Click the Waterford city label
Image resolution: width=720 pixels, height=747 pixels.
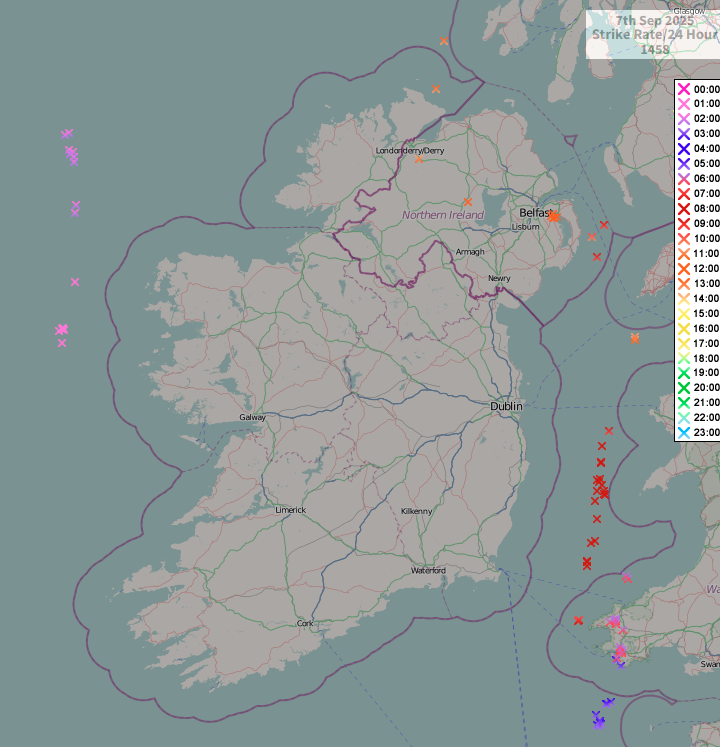pyautogui.click(x=428, y=570)
